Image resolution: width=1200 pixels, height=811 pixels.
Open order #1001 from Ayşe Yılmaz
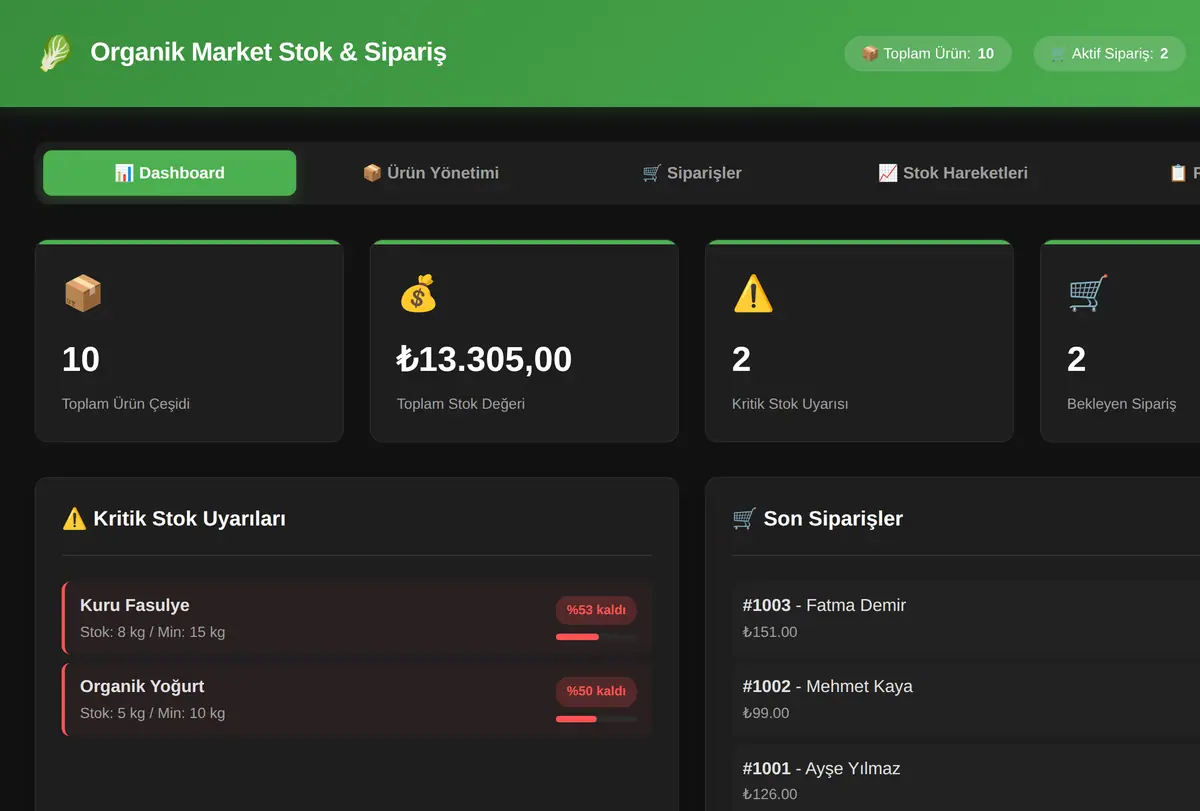tap(966, 778)
